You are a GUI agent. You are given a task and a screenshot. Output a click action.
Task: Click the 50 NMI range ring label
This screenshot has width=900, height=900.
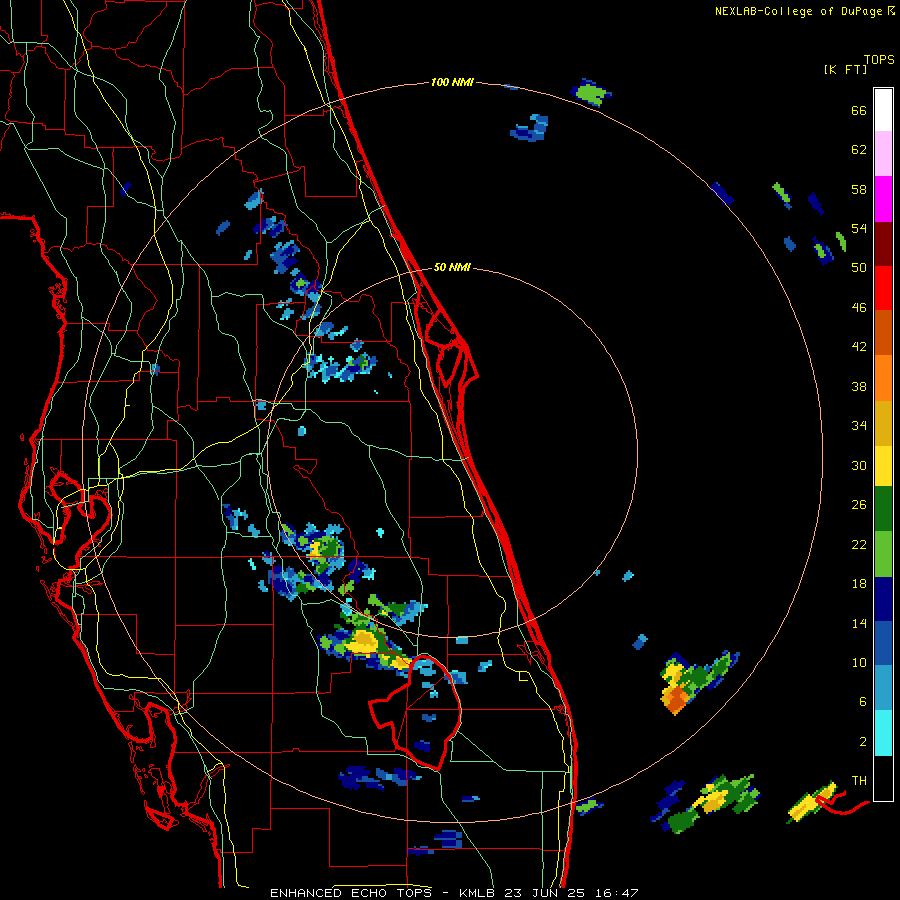coord(452,267)
